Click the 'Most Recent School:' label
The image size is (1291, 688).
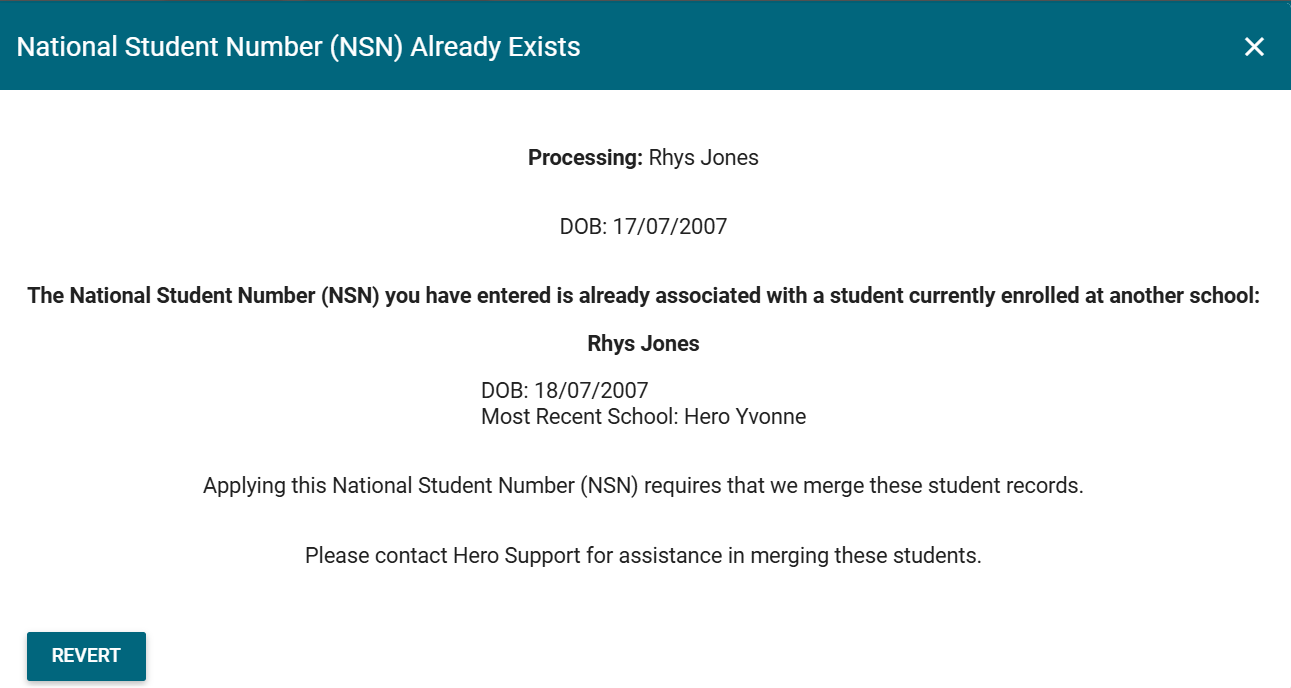click(579, 417)
